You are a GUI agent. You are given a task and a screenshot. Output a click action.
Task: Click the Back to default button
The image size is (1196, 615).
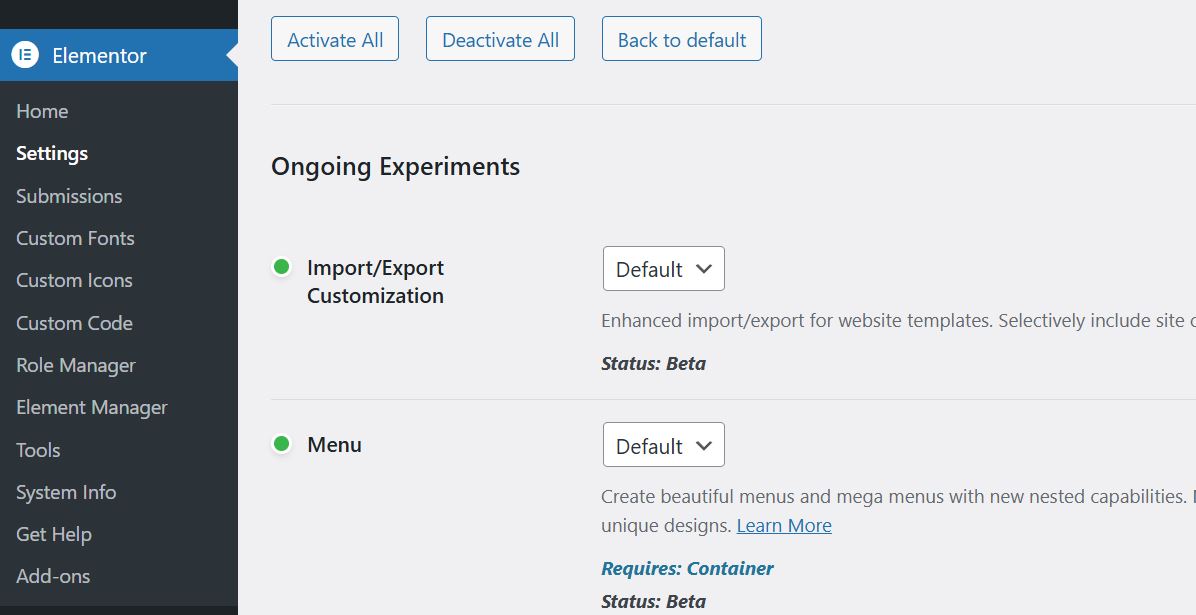(681, 40)
